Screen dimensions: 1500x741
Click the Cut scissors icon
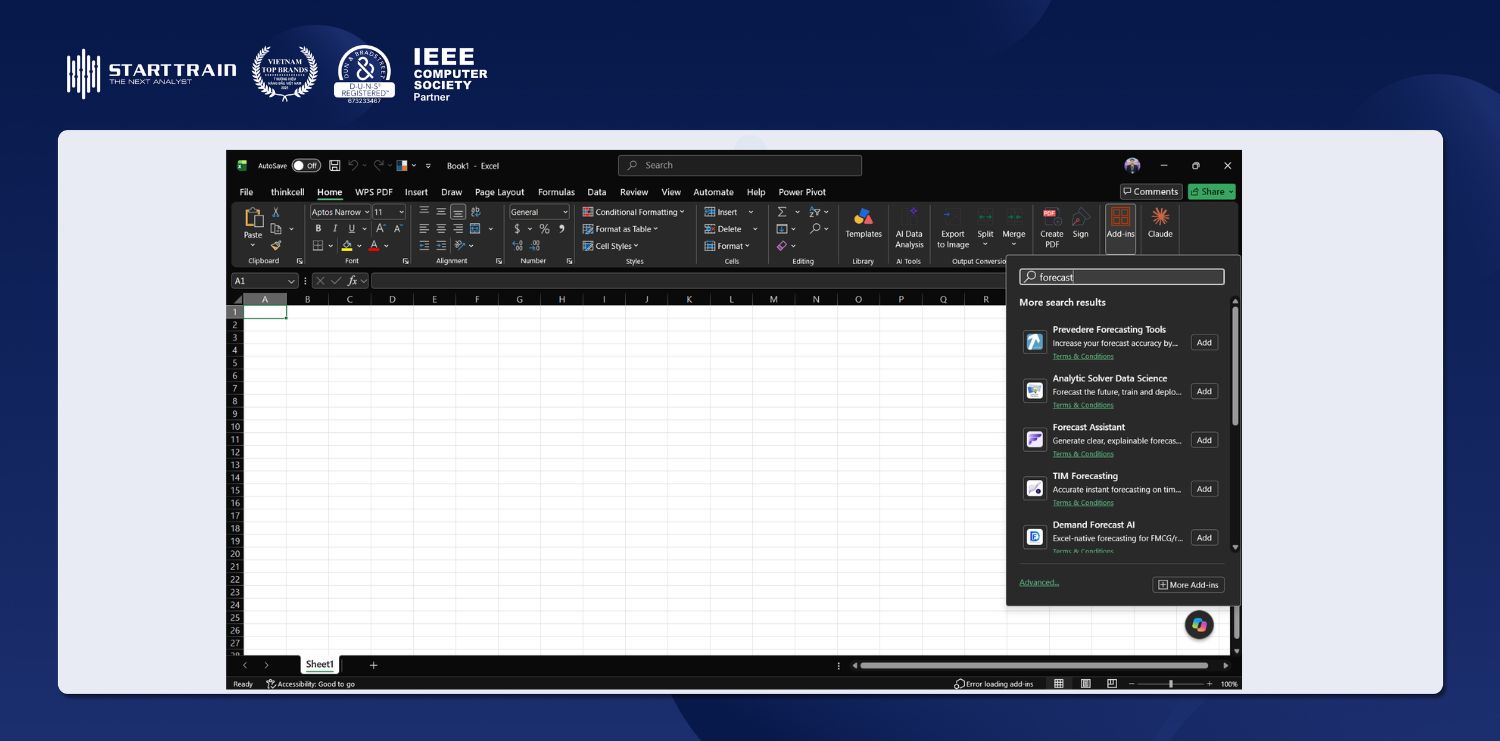[x=276, y=212]
